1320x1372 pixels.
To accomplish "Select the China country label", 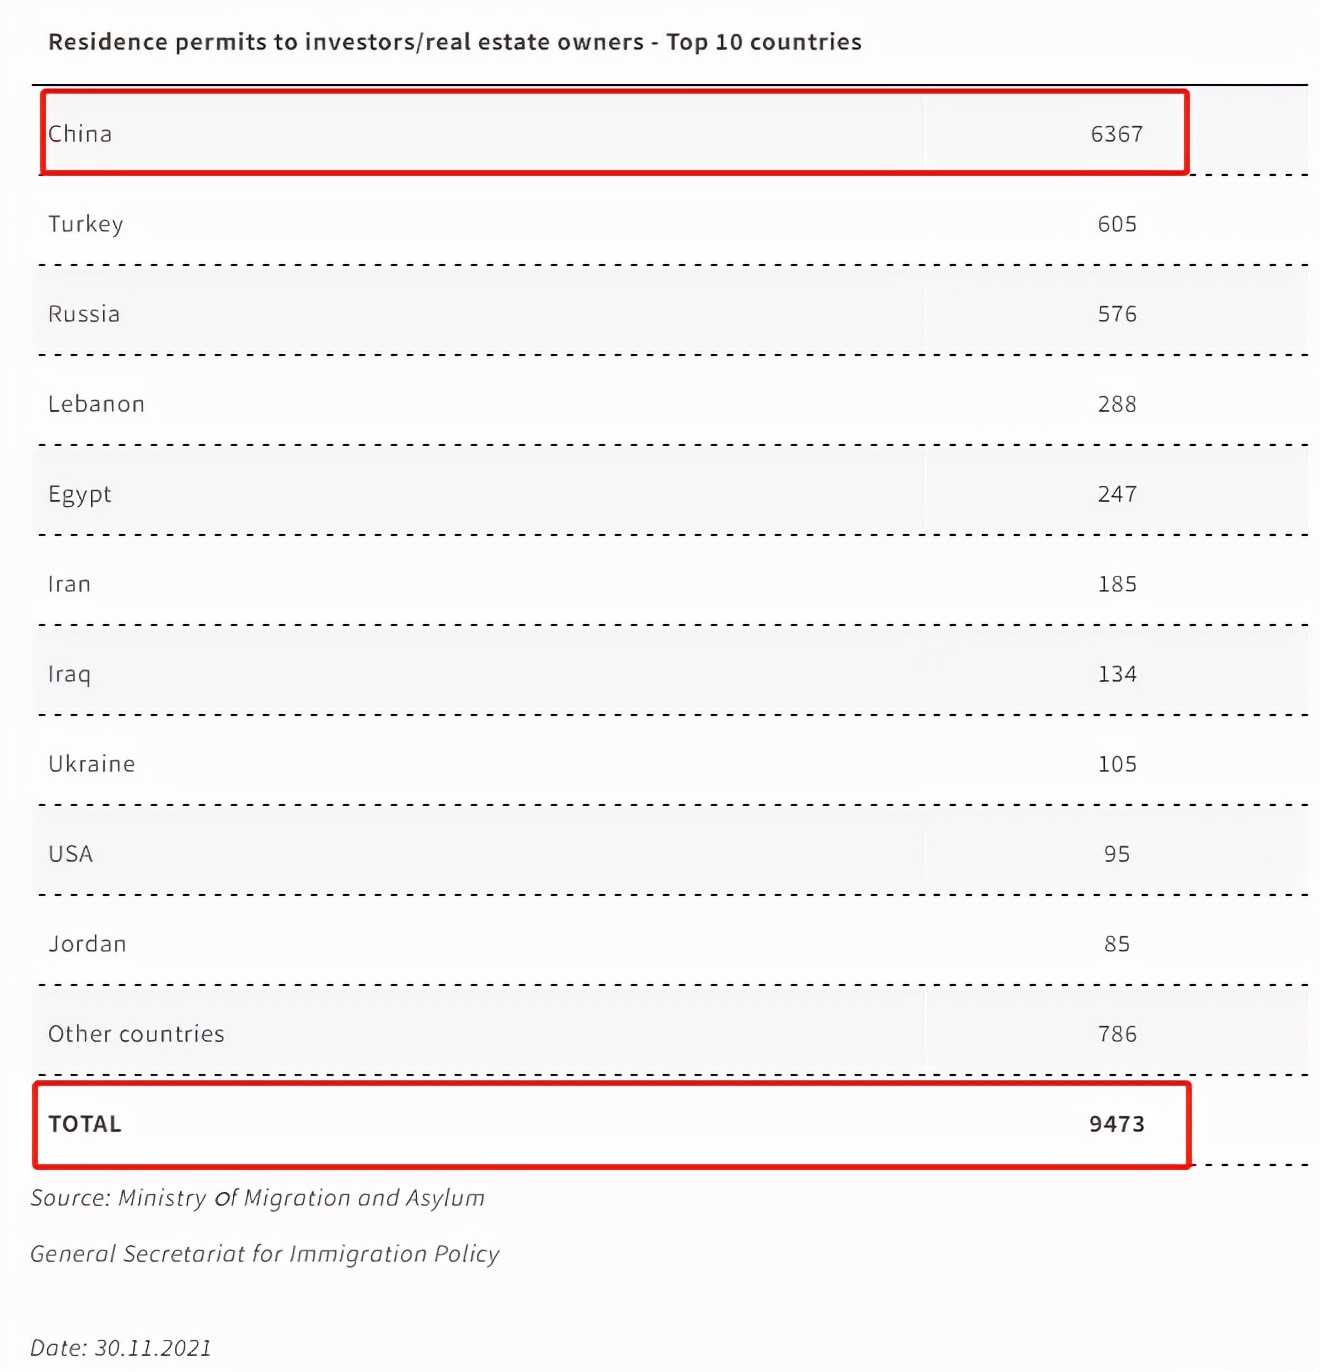I will coord(80,134).
